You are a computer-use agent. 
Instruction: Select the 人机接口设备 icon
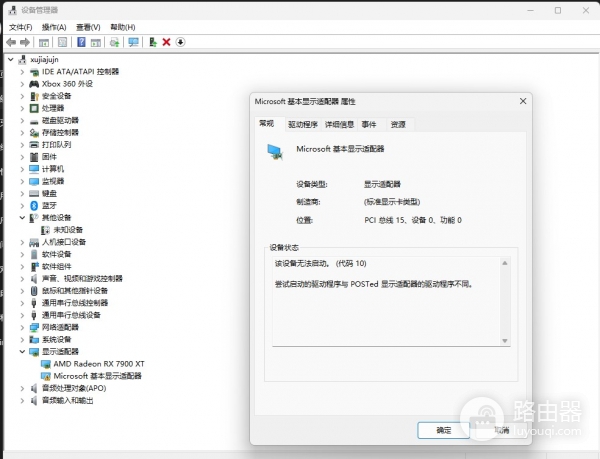click(x=34, y=242)
